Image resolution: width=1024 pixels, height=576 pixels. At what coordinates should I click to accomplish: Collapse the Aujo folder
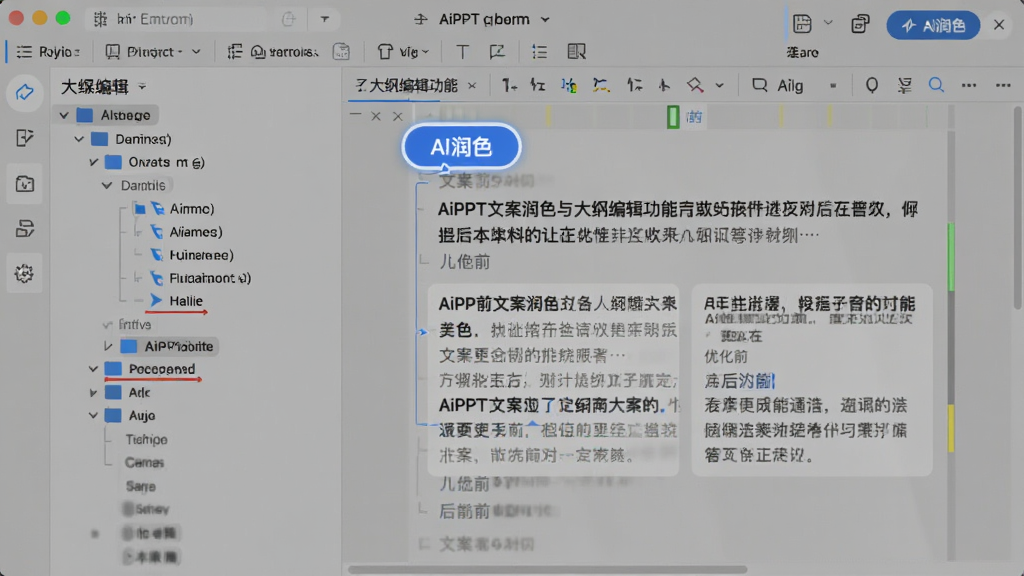[x=93, y=415]
